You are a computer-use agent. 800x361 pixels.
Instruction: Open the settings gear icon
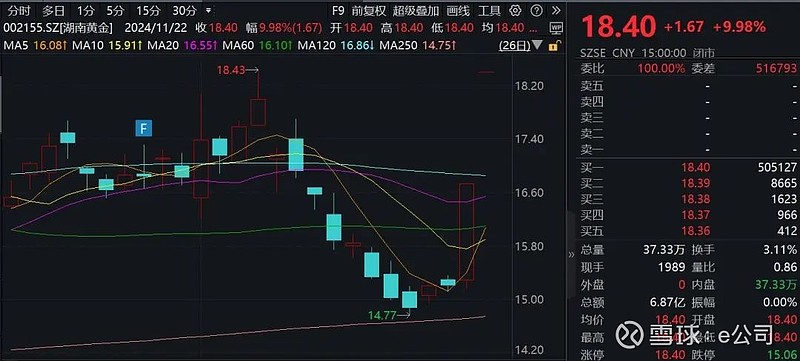tap(516, 10)
